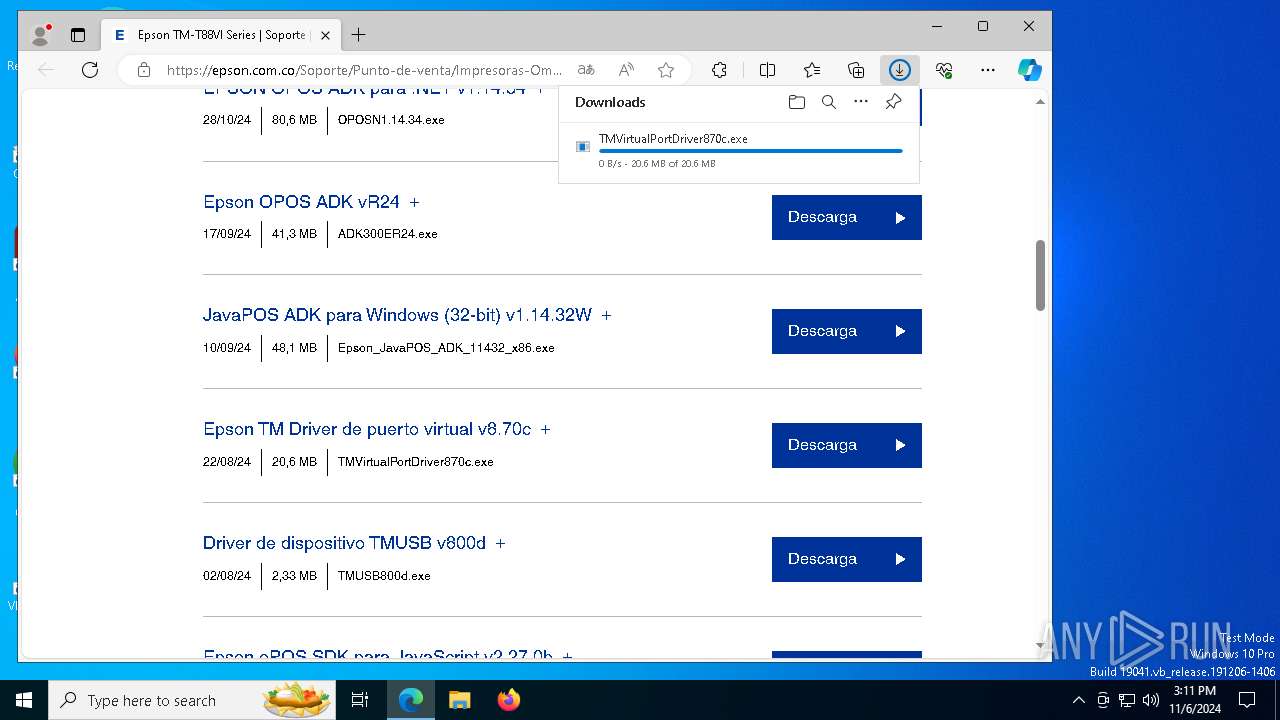Open the volume control tray icon

coord(1150,700)
